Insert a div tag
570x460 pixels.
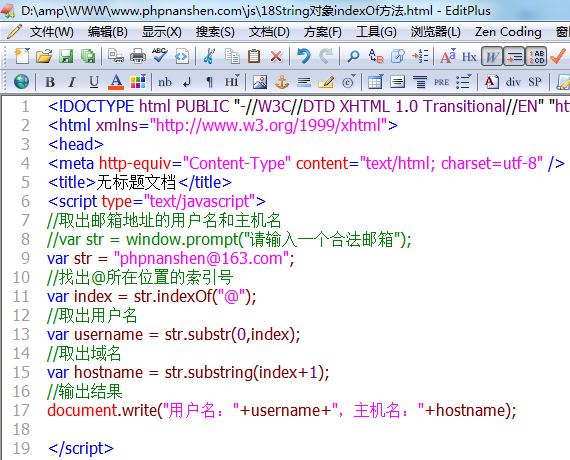pyautogui.click(x=513, y=82)
